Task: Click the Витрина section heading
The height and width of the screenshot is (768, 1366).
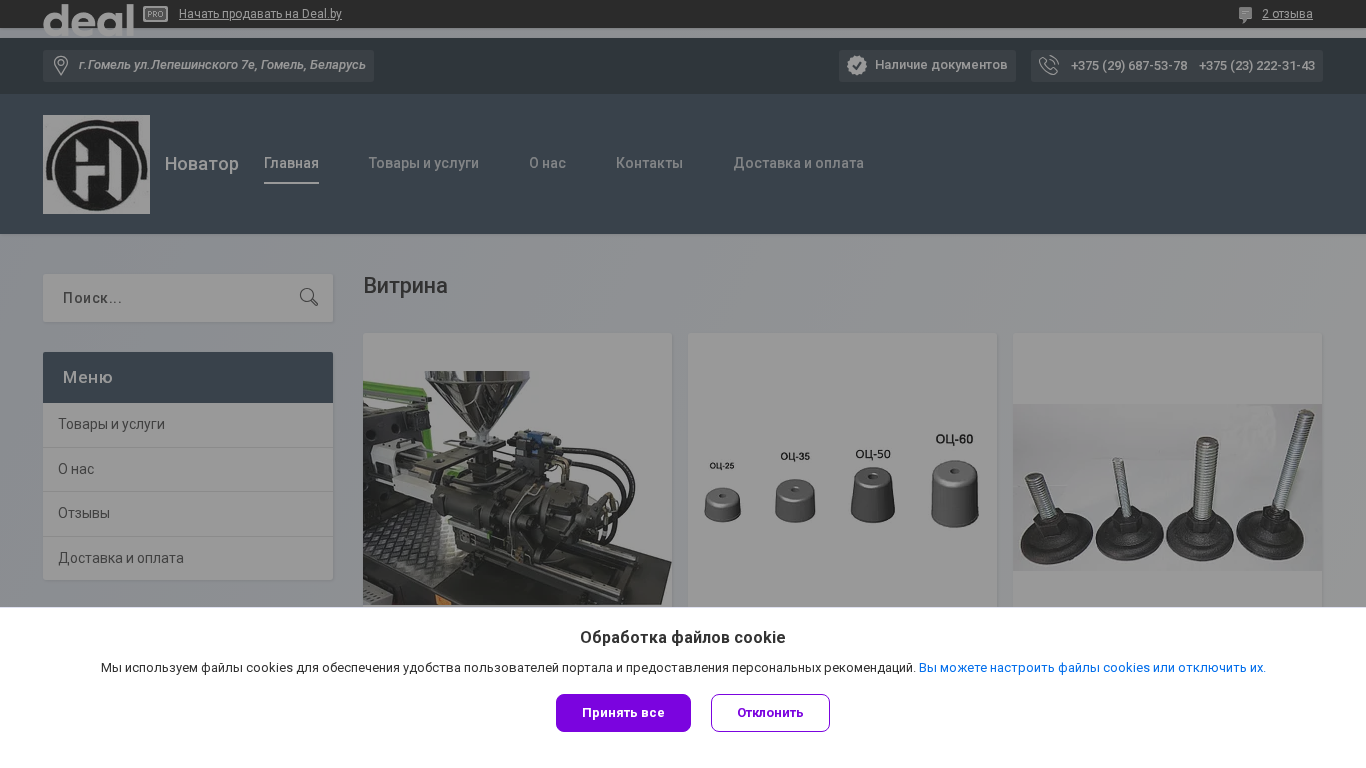Action: tap(405, 286)
